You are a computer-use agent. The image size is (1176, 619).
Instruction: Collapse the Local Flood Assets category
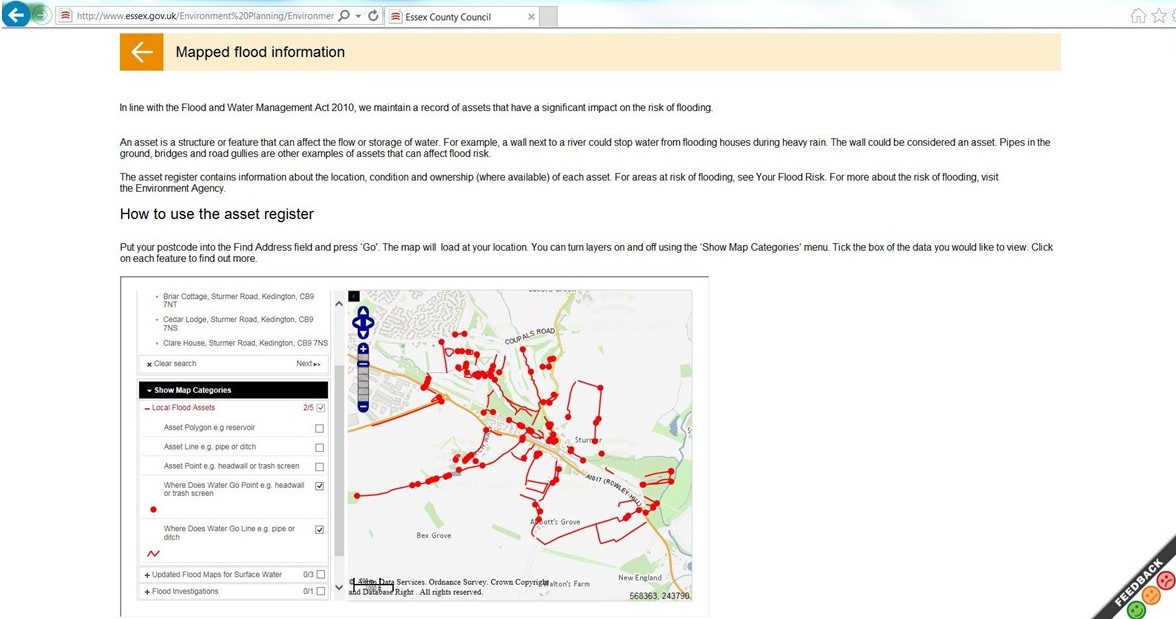[x=146, y=407]
